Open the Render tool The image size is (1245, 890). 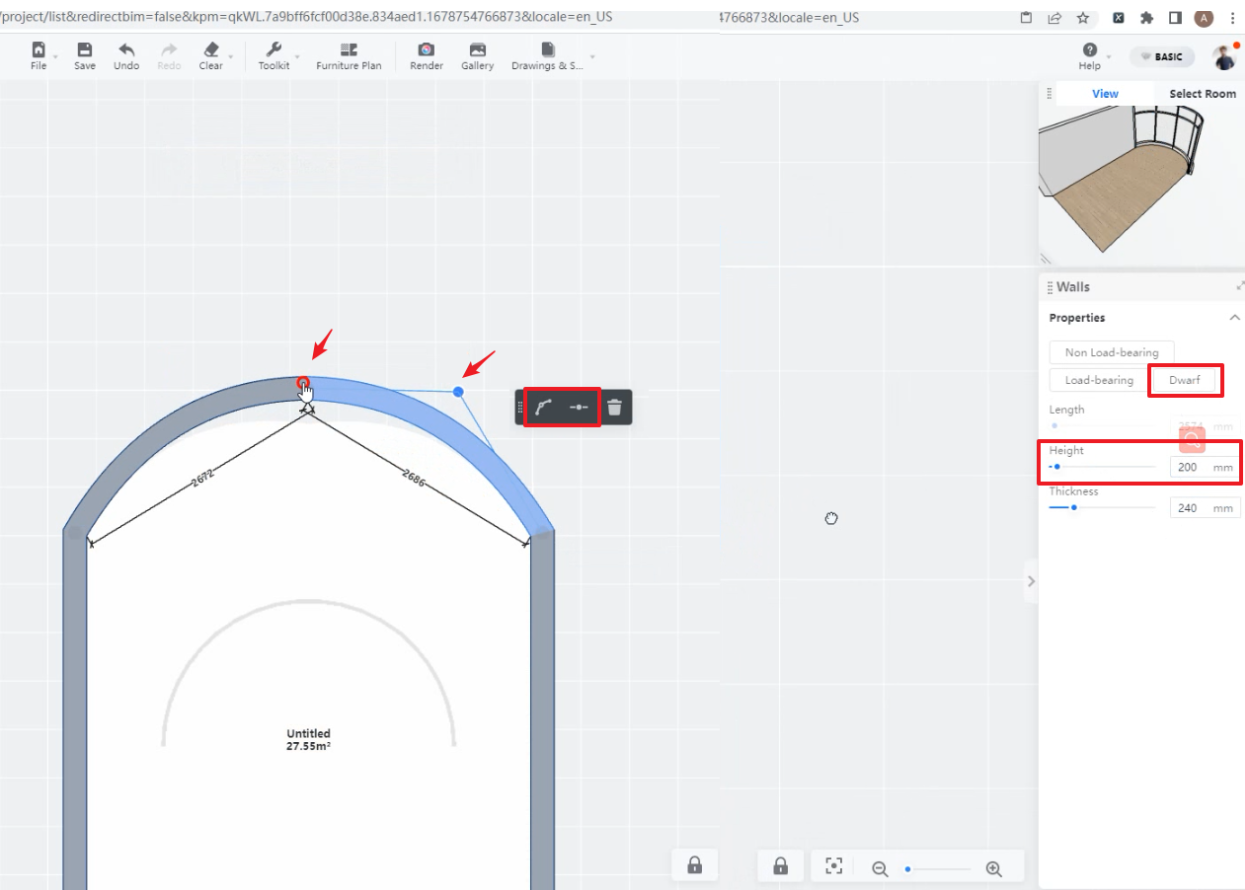426,51
